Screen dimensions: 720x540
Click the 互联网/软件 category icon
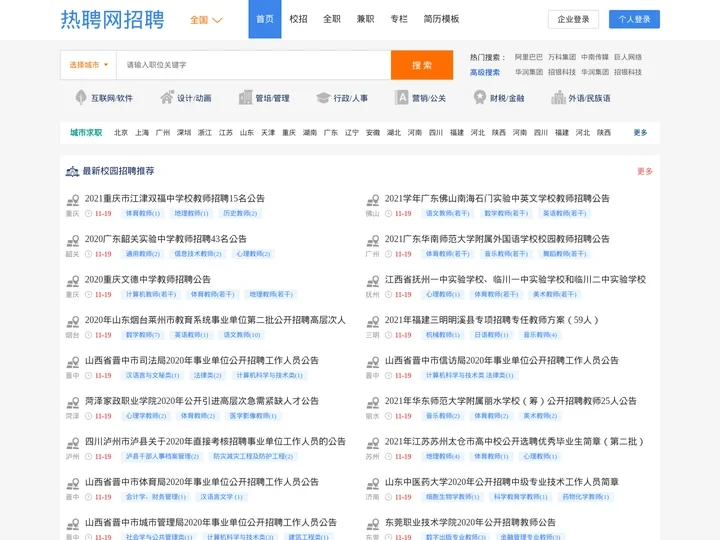[81, 97]
